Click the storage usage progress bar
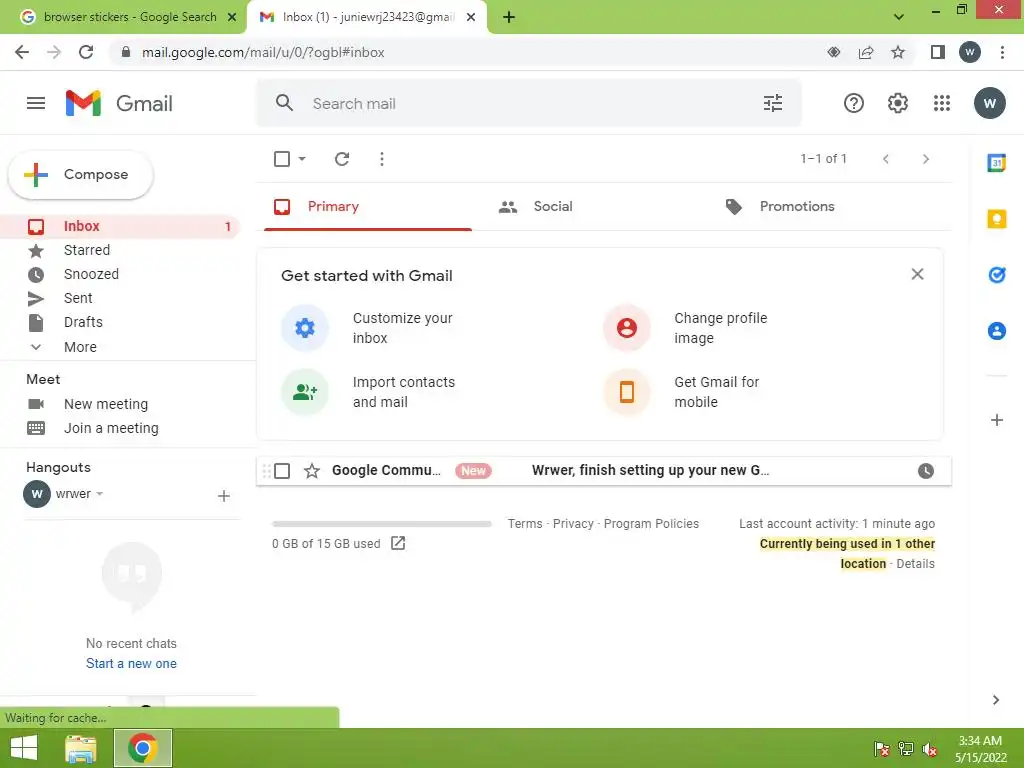 pyautogui.click(x=381, y=524)
